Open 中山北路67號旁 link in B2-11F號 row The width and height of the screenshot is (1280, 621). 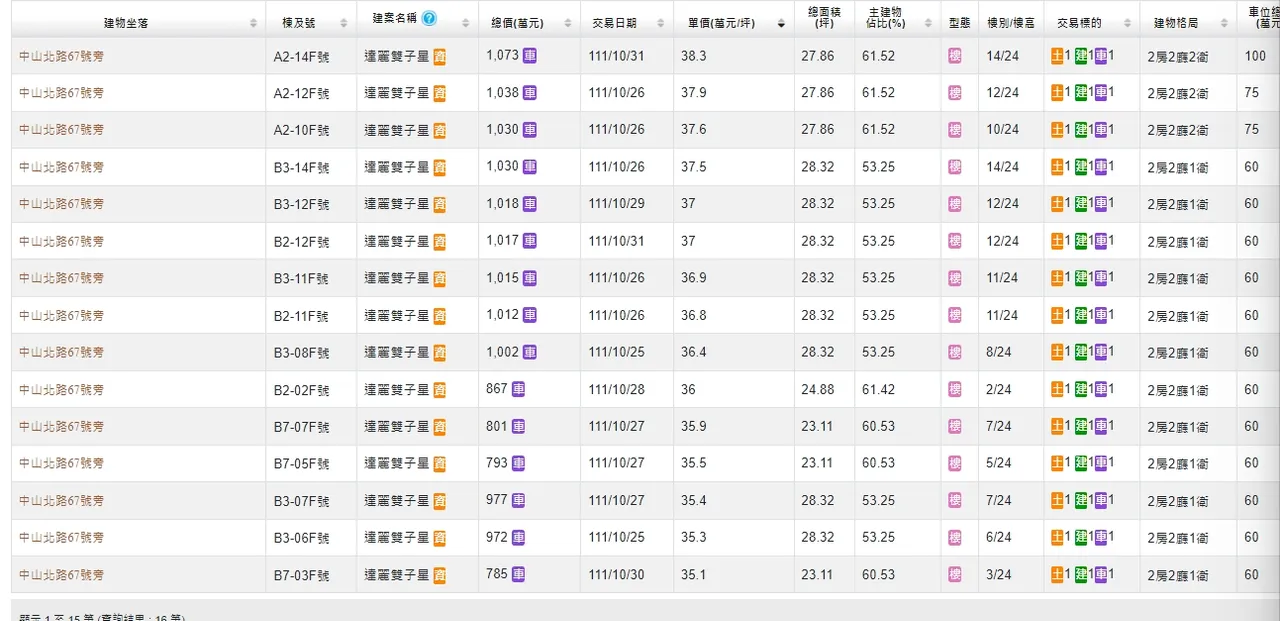61,315
